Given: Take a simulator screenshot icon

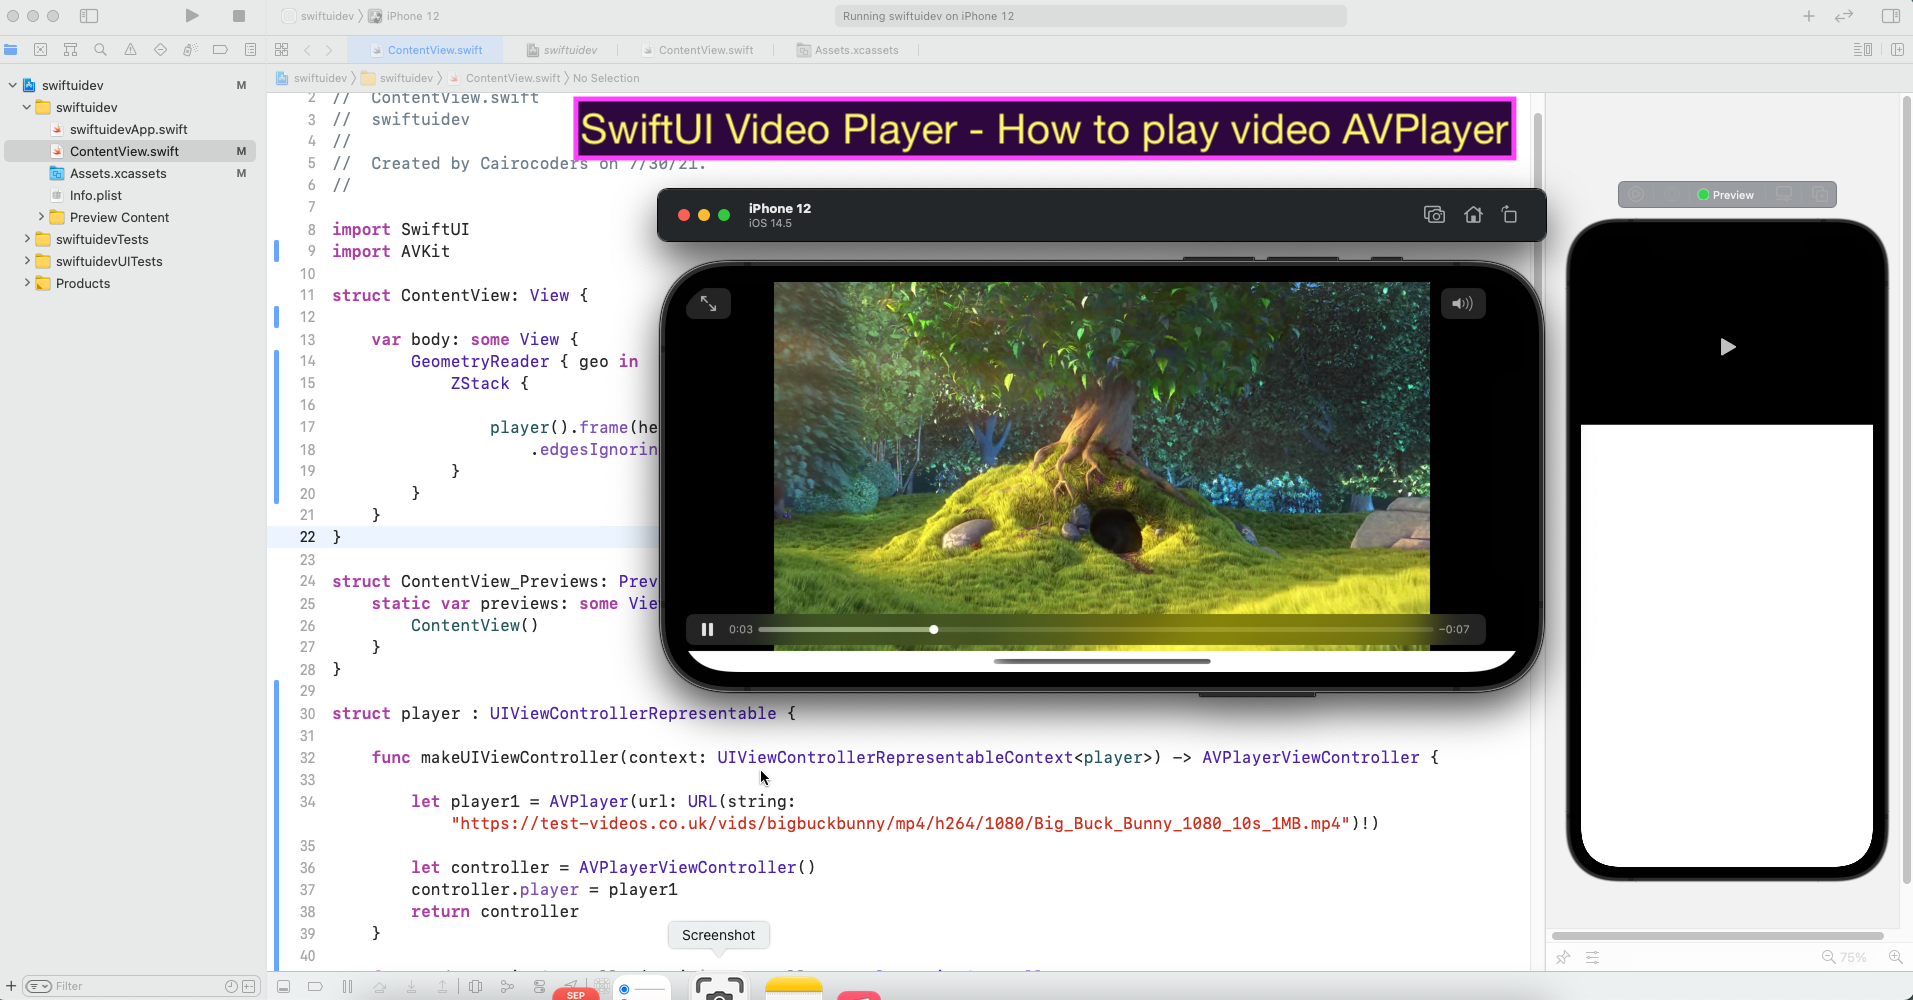Looking at the screenshot, I should tap(1434, 215).
